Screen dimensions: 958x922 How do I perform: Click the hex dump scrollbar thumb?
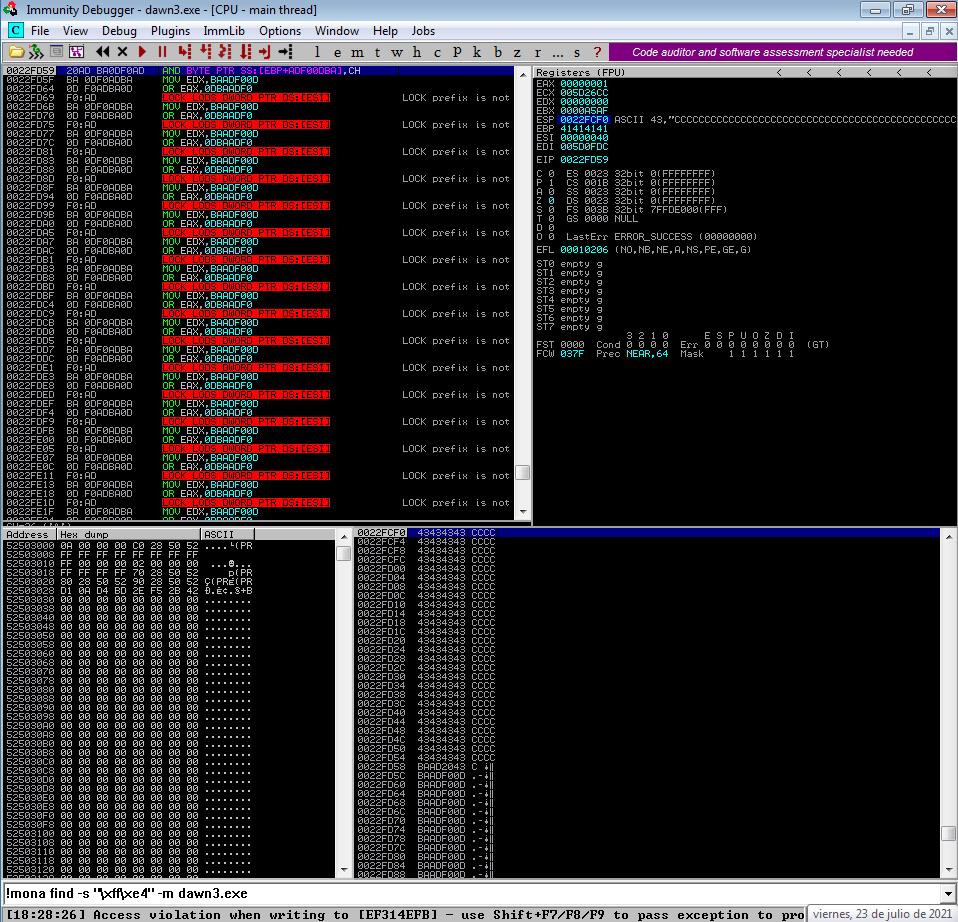tap(343, 554)
